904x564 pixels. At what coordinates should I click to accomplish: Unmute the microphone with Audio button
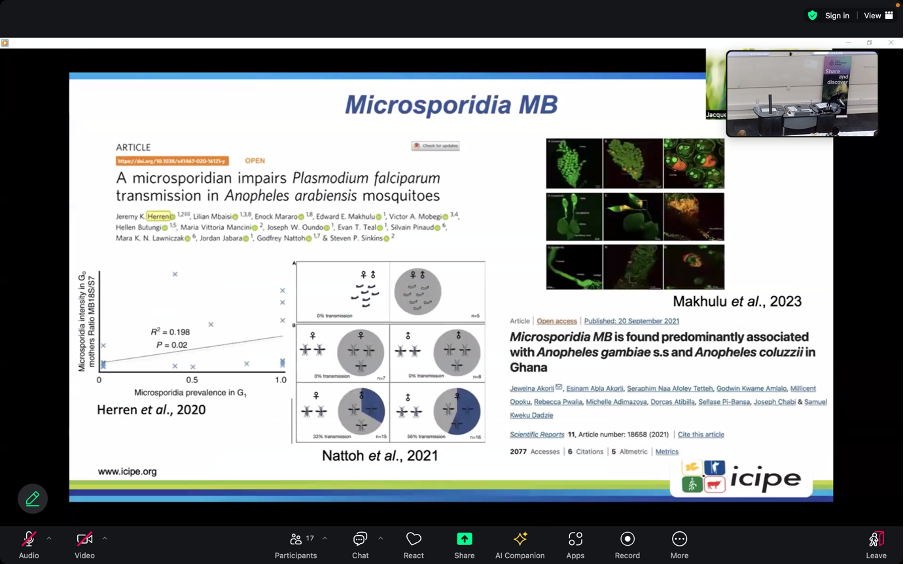click(x=29, y=540)
